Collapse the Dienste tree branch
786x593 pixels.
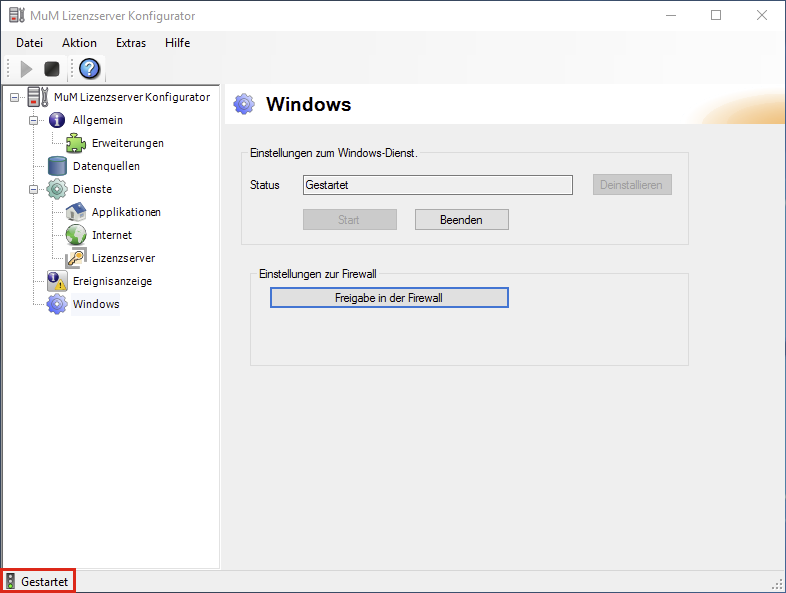click(x=33, y=189)
